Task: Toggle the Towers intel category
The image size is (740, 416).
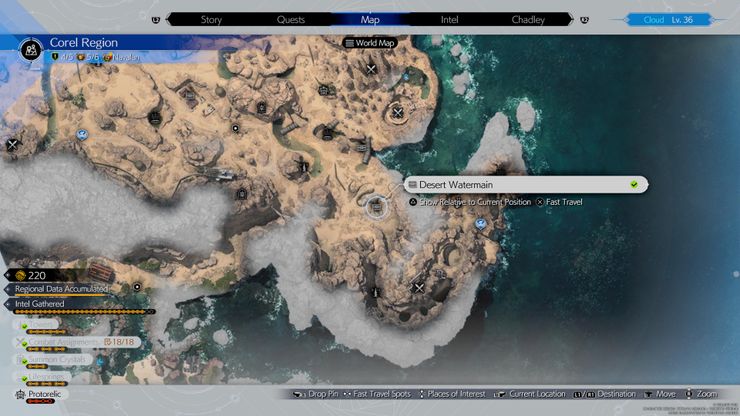Action: (x=37, y=326)
